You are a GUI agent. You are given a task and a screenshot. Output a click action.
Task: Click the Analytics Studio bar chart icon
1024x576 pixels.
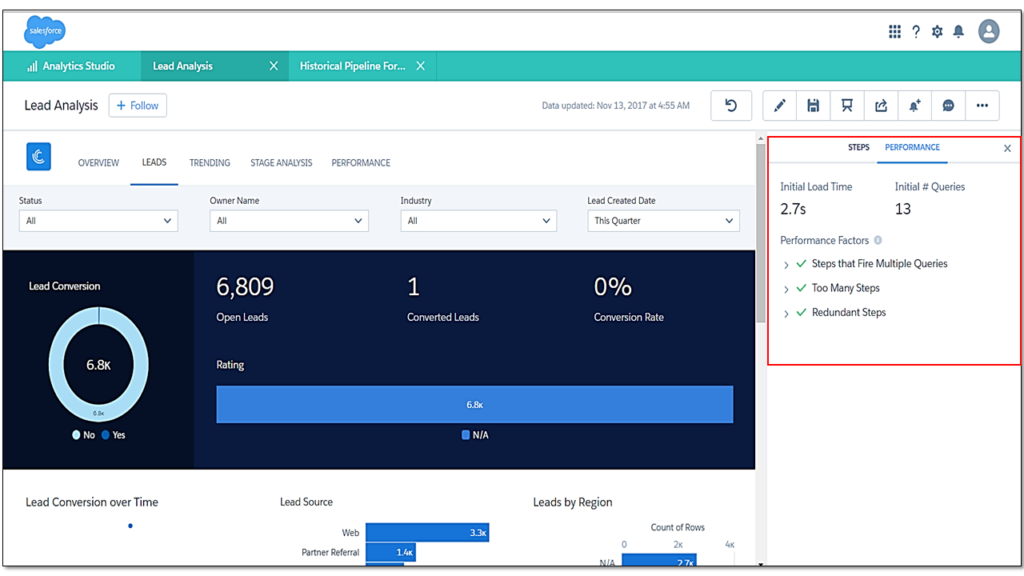pyautogui.click(x=32, y=66)
